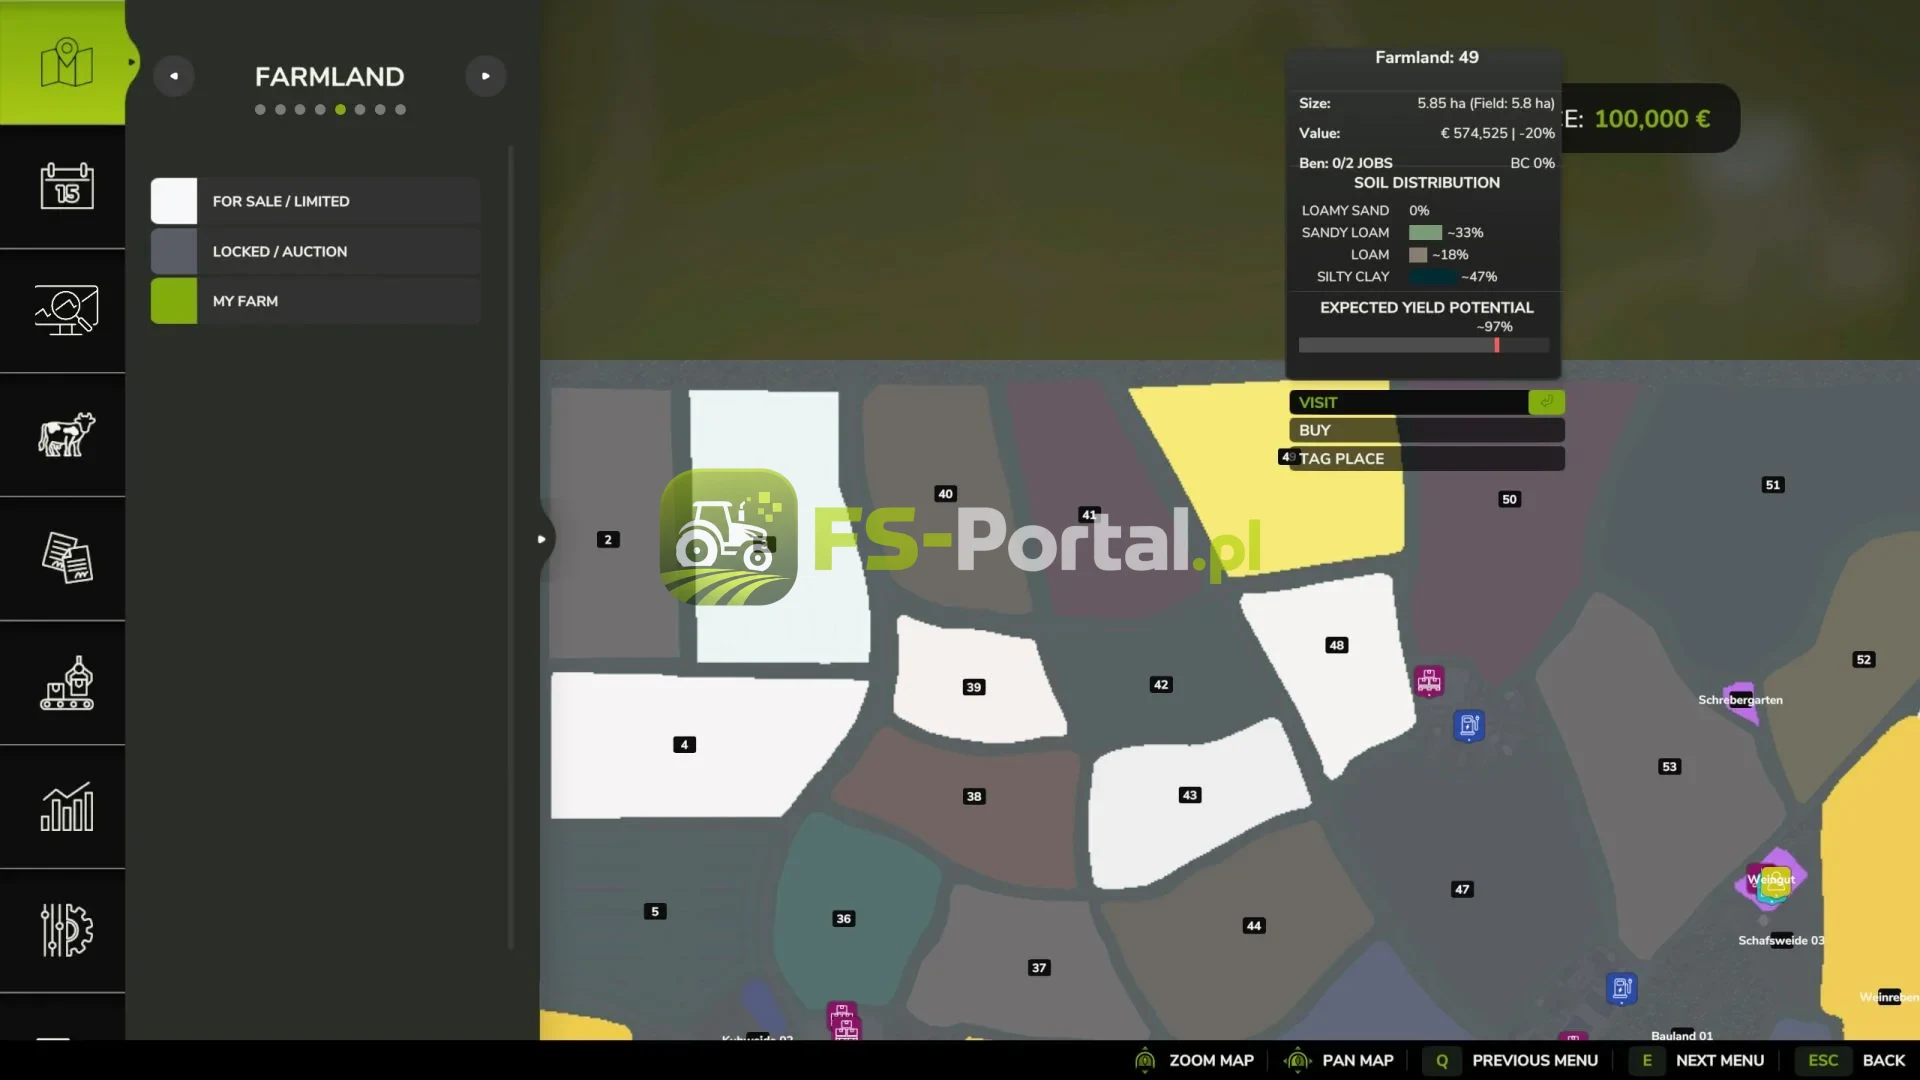This screenshot has height=1080, width=1920.
Task: Select Tag Place in the farmland menu
Action: pos(1427,458)
